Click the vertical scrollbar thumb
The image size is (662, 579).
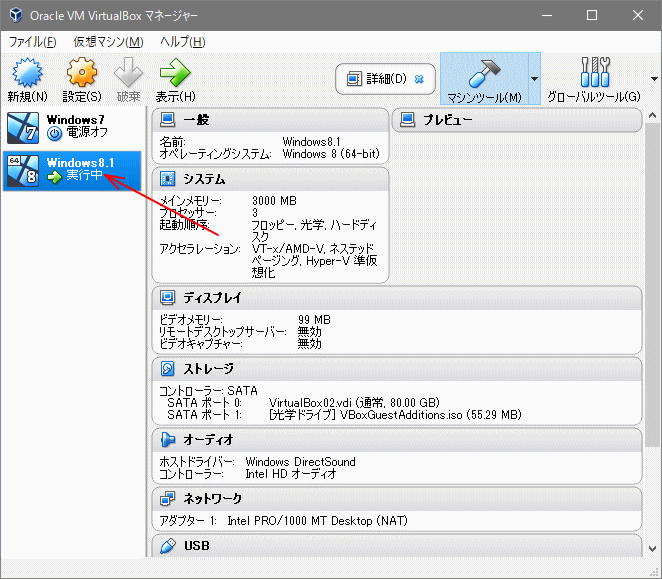(x=652, y=284)
